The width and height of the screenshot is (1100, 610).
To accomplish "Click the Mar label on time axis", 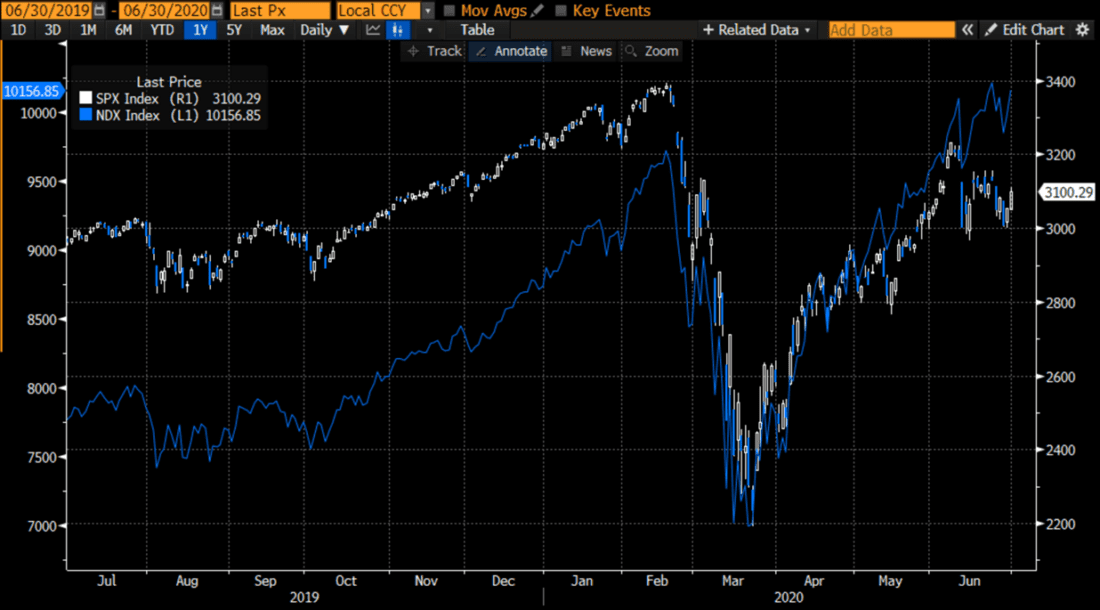I will [x=732, y=581].
